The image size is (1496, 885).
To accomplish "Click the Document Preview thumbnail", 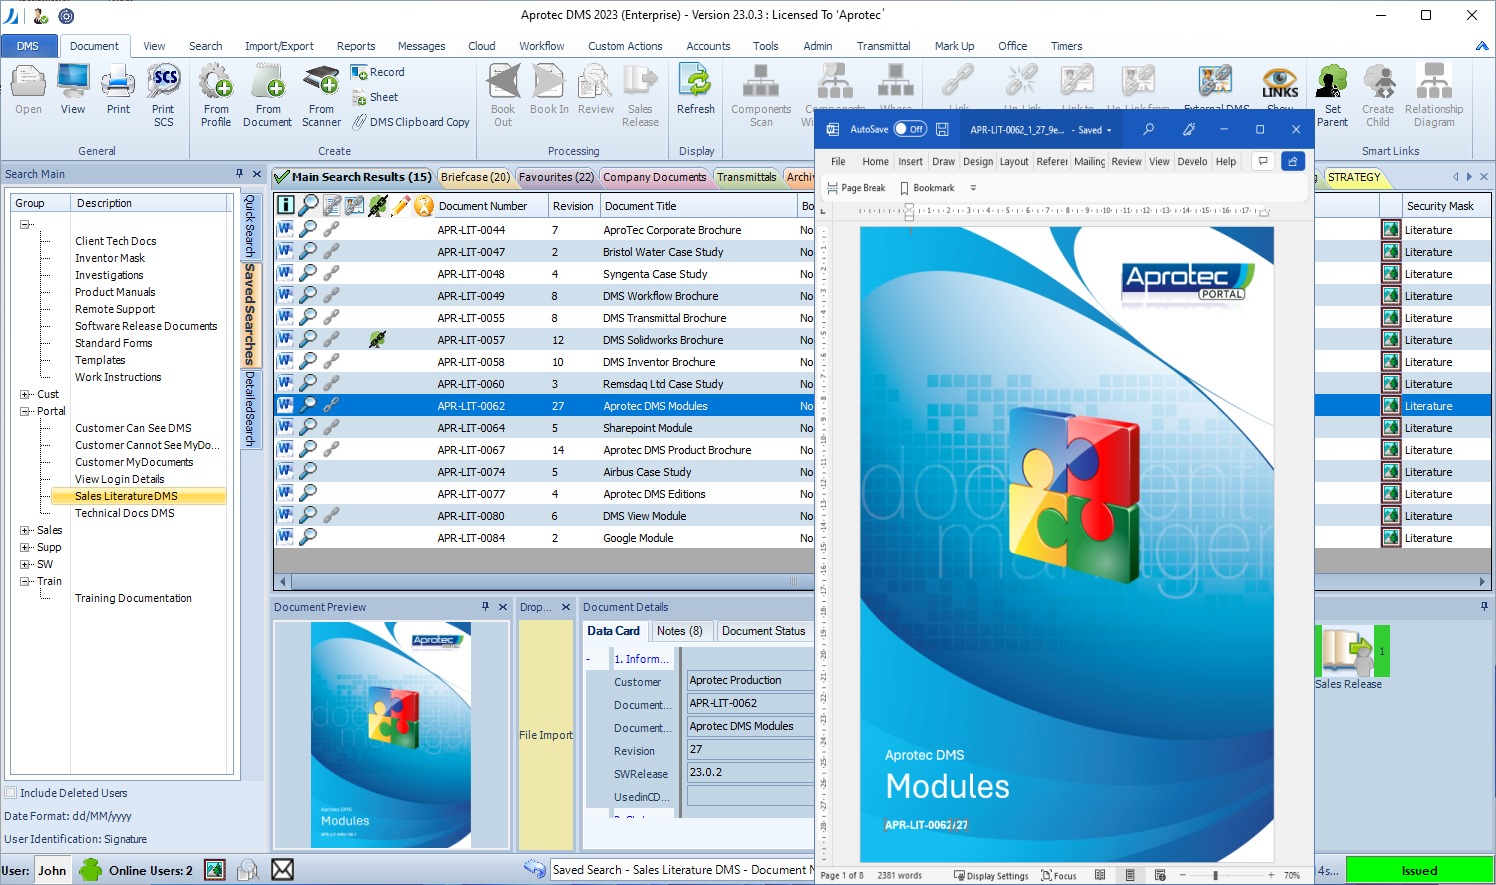I will (391, 735).
